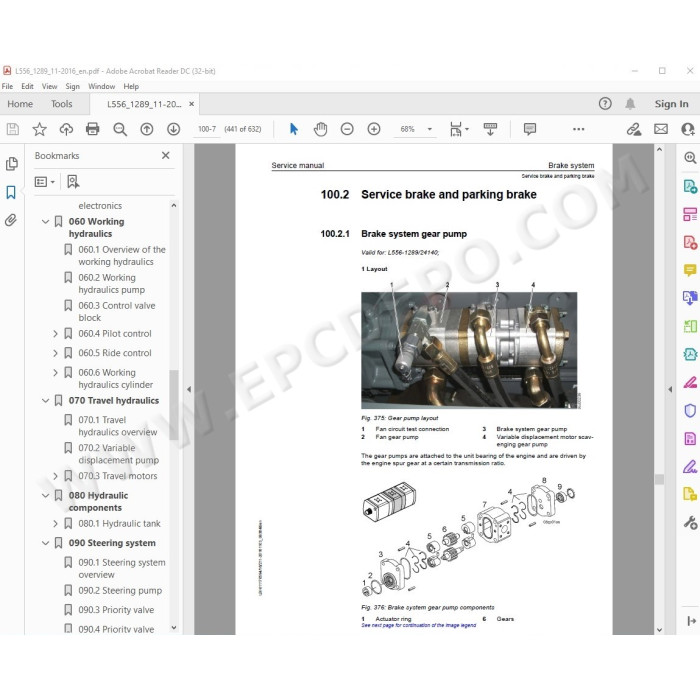Open More Tools wrench icon
Screen dimensions: 700x700
tap(690, 522)
